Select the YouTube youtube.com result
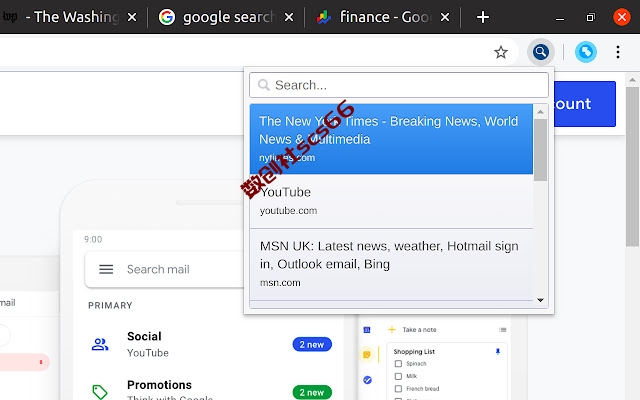Viewport: 640px width, 400px height. click(391, 201)
